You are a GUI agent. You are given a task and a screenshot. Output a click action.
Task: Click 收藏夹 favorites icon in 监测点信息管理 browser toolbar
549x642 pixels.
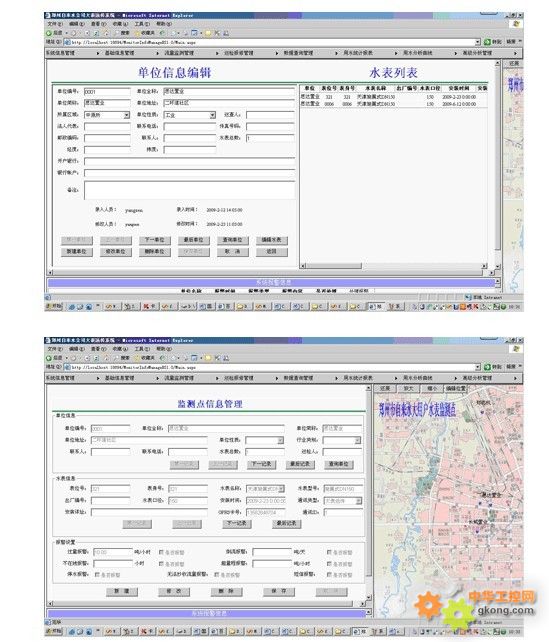point(138,358)
